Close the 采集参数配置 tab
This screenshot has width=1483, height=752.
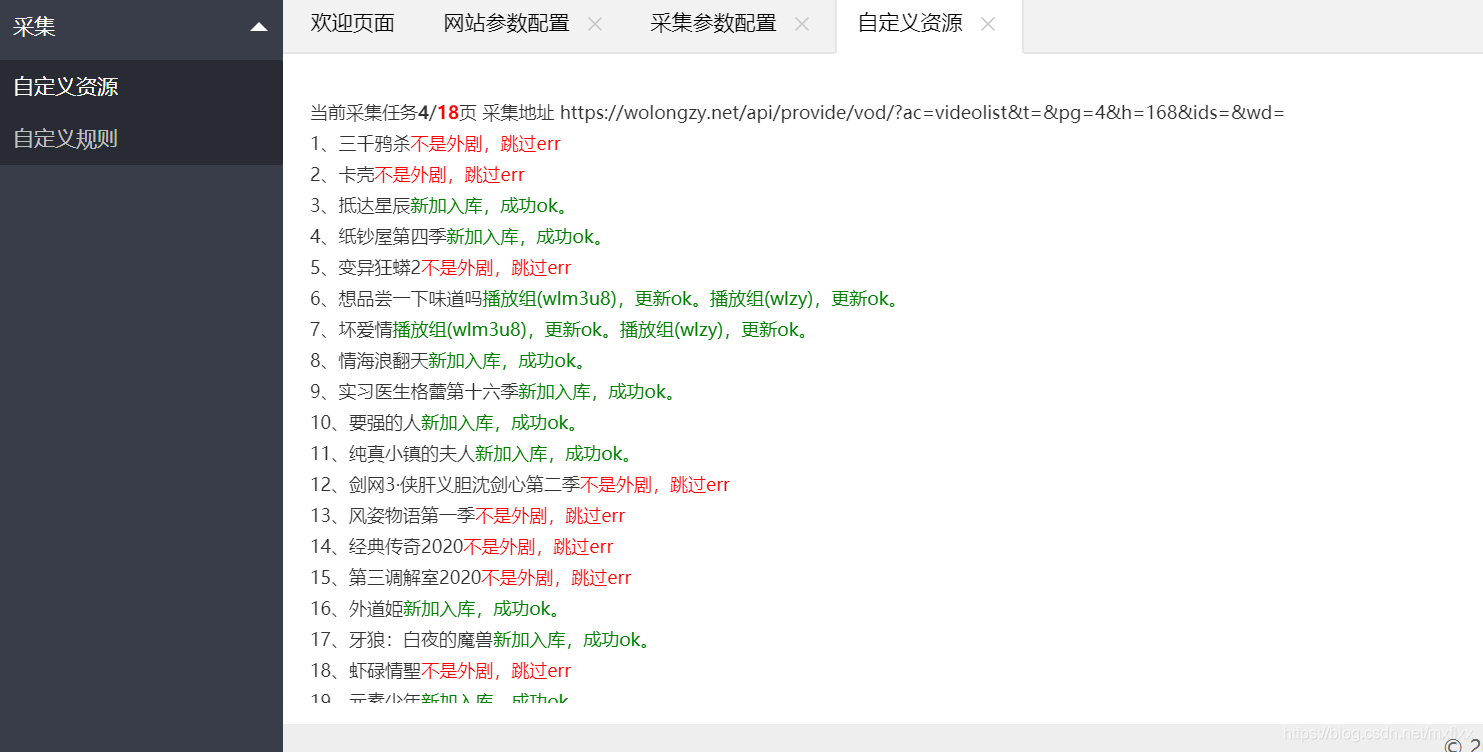(x=802, y=24)
